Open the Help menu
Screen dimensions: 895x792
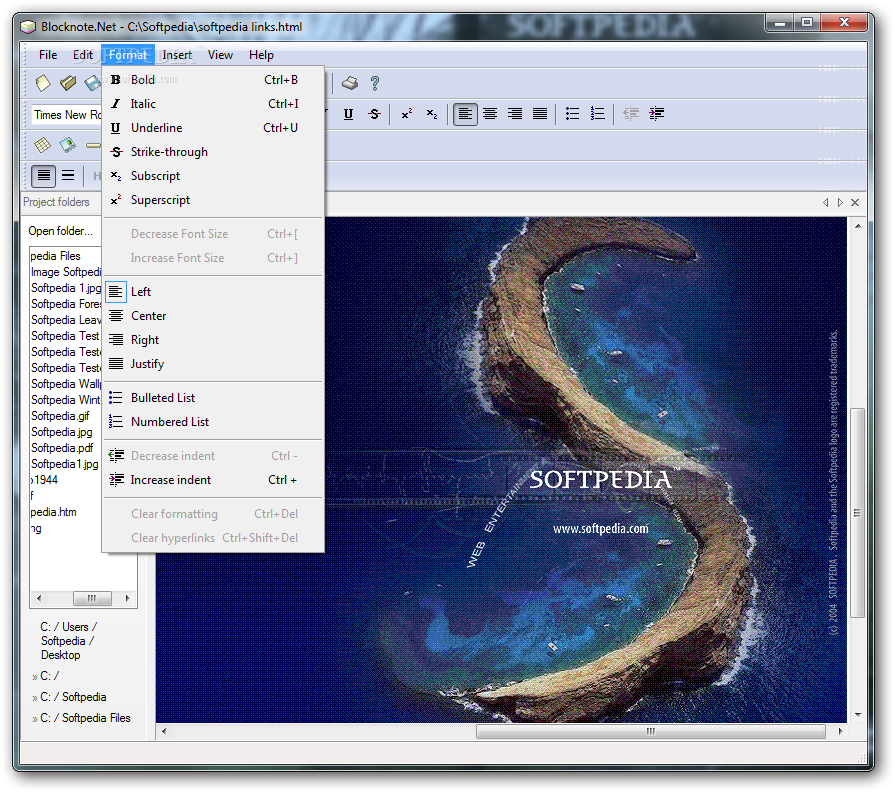(x=261, y=55)
